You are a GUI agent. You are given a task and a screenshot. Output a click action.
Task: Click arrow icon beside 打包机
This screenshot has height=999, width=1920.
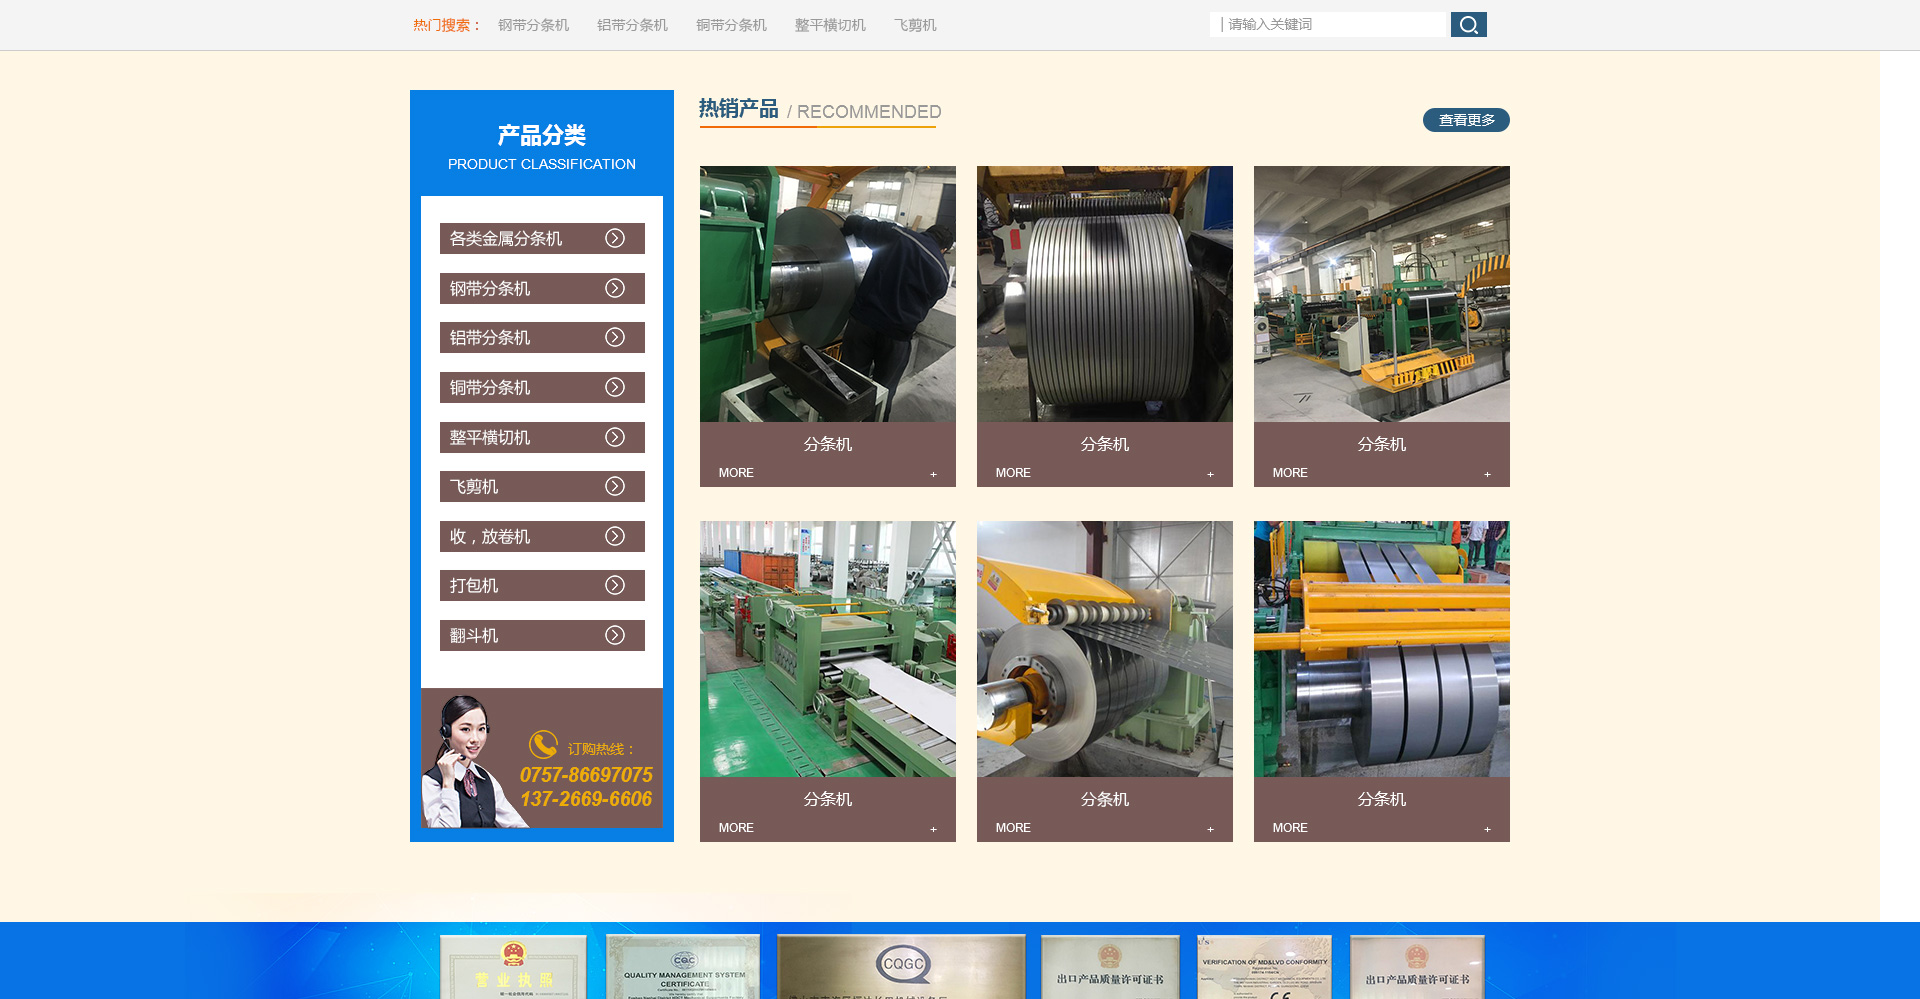tap(615, 585)
